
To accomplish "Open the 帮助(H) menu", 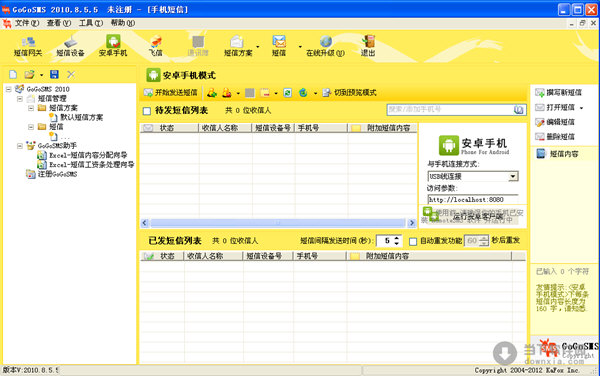I will click(123, 23).
